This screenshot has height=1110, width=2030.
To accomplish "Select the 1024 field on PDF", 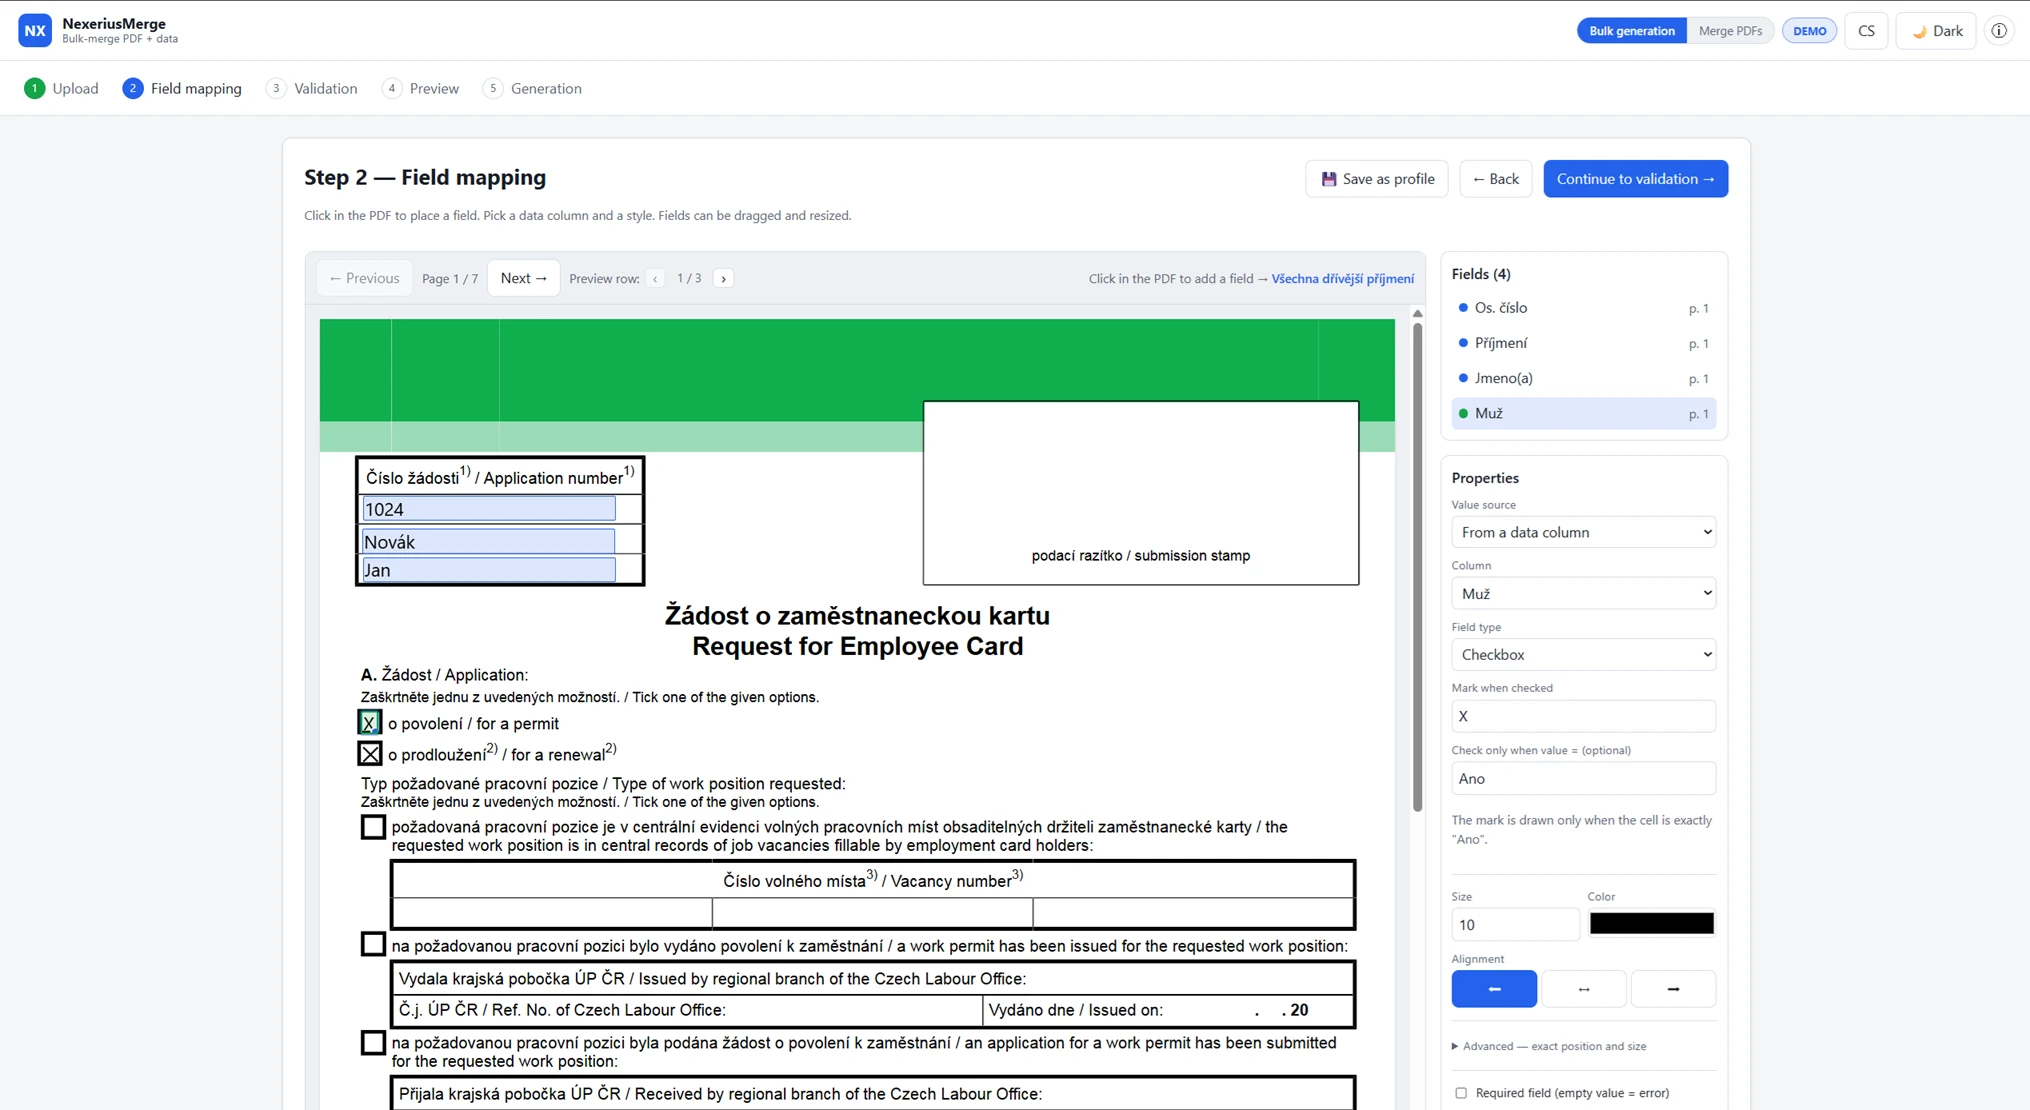I will (488, 509).
